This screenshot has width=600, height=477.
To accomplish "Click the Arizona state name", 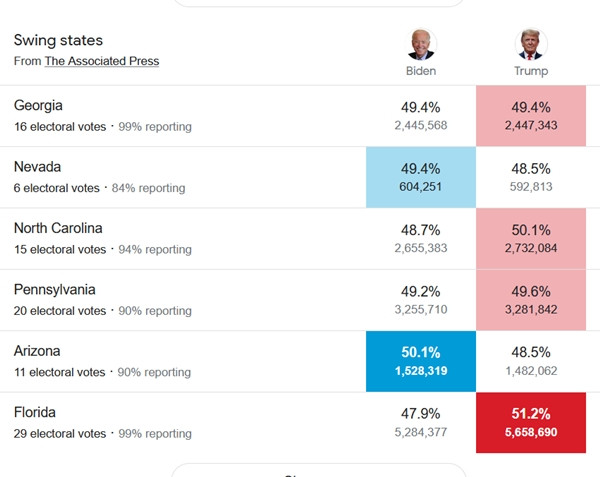I will click(x=37, y=351).
